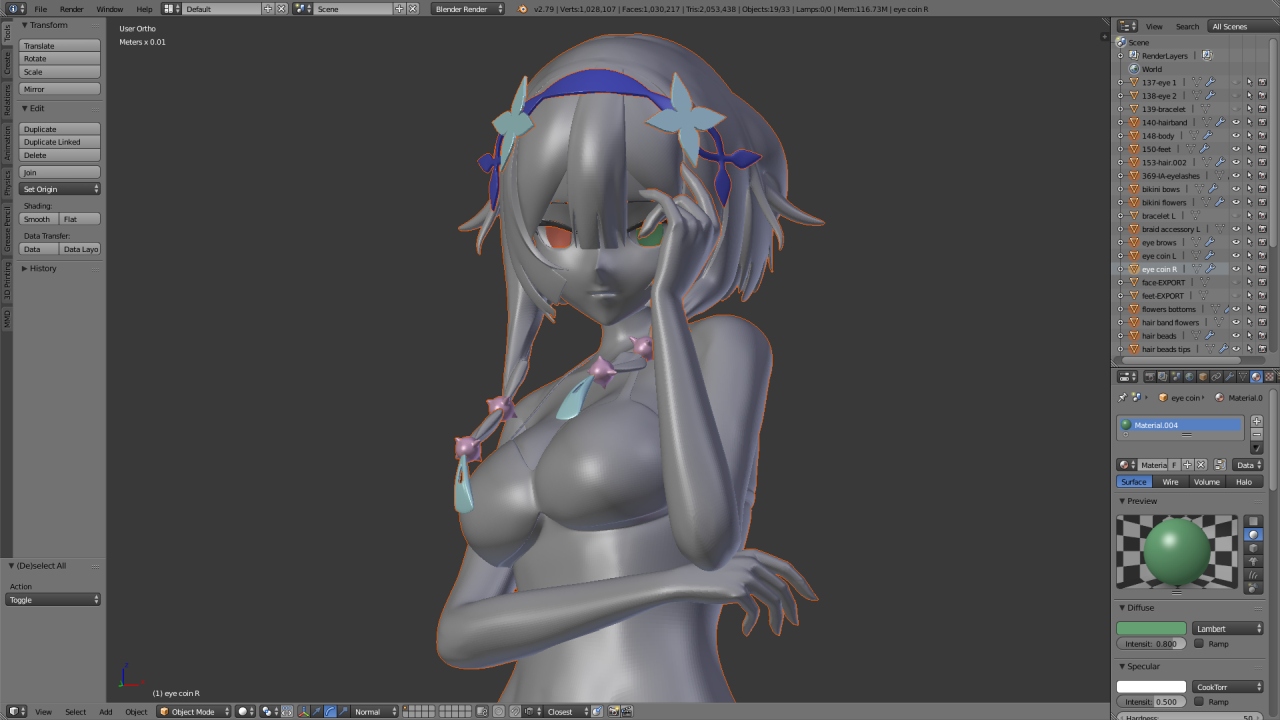Open the Window menu

point(110,9)
